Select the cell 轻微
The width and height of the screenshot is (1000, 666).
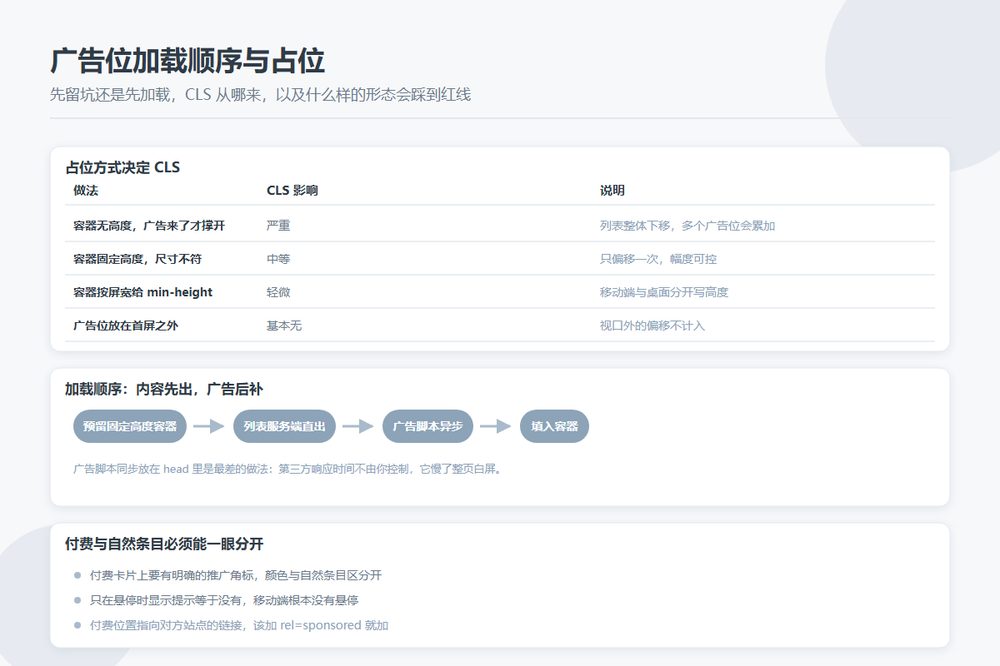278,292
